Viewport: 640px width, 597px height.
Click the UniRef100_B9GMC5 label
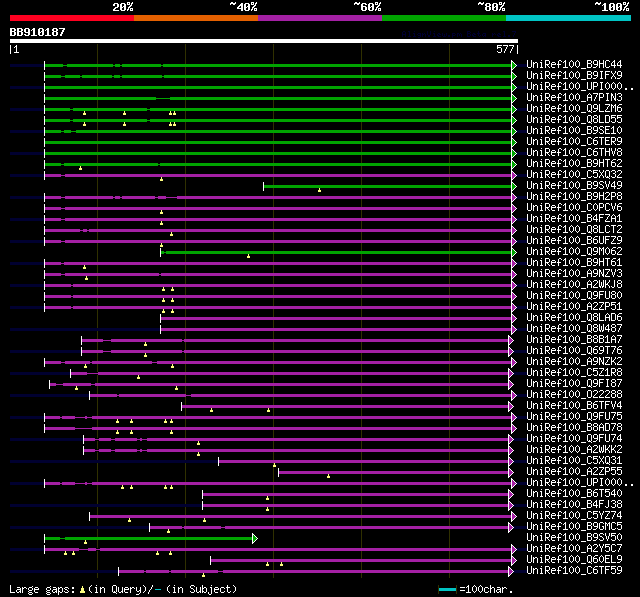[x=574, y=527]
